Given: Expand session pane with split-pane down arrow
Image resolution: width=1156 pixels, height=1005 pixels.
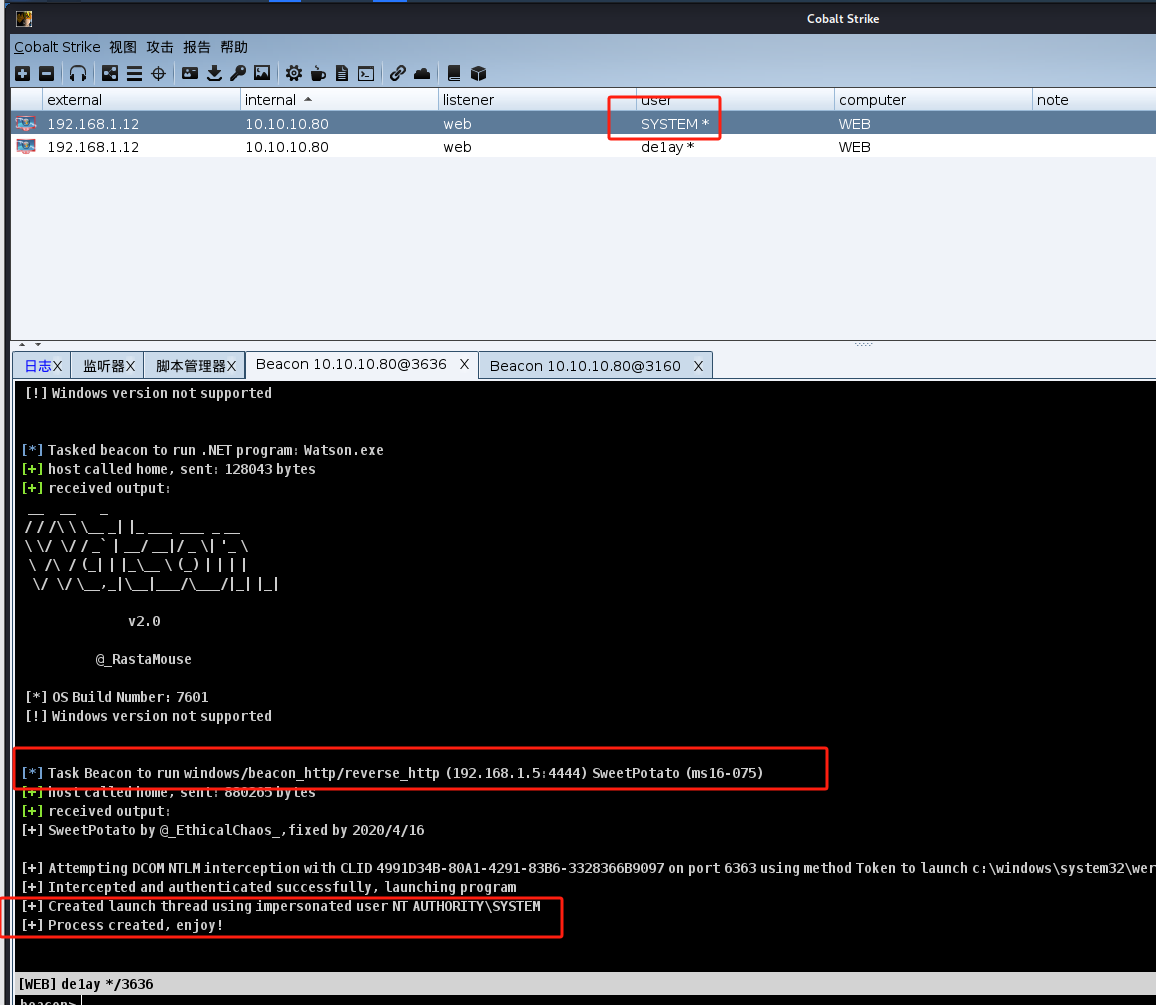Looking at the screenshot, I should [38, 344].
